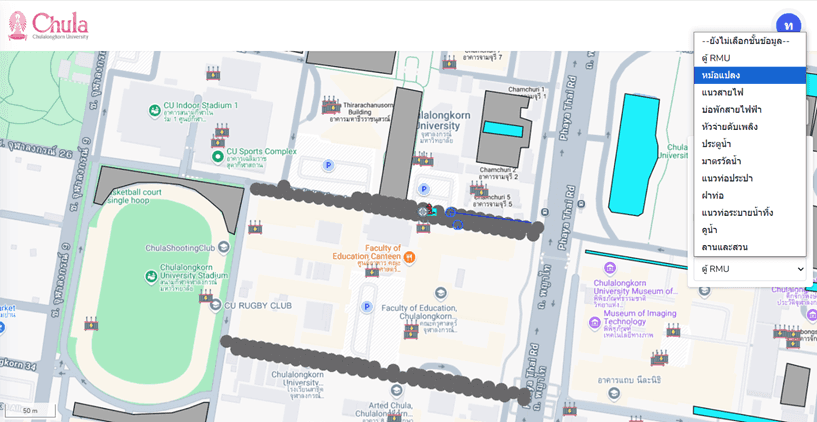Screen dimensions: 817x422
Task: Select 'แนวท่อประปา' layer option
Action: pos(750,178)
